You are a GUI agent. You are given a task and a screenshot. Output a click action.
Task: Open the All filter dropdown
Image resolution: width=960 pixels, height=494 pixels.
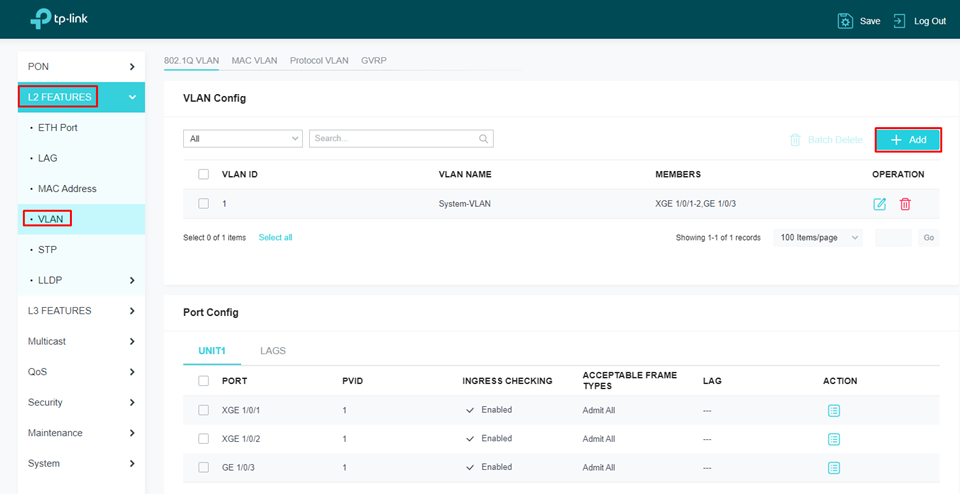[x=243, y=139]
